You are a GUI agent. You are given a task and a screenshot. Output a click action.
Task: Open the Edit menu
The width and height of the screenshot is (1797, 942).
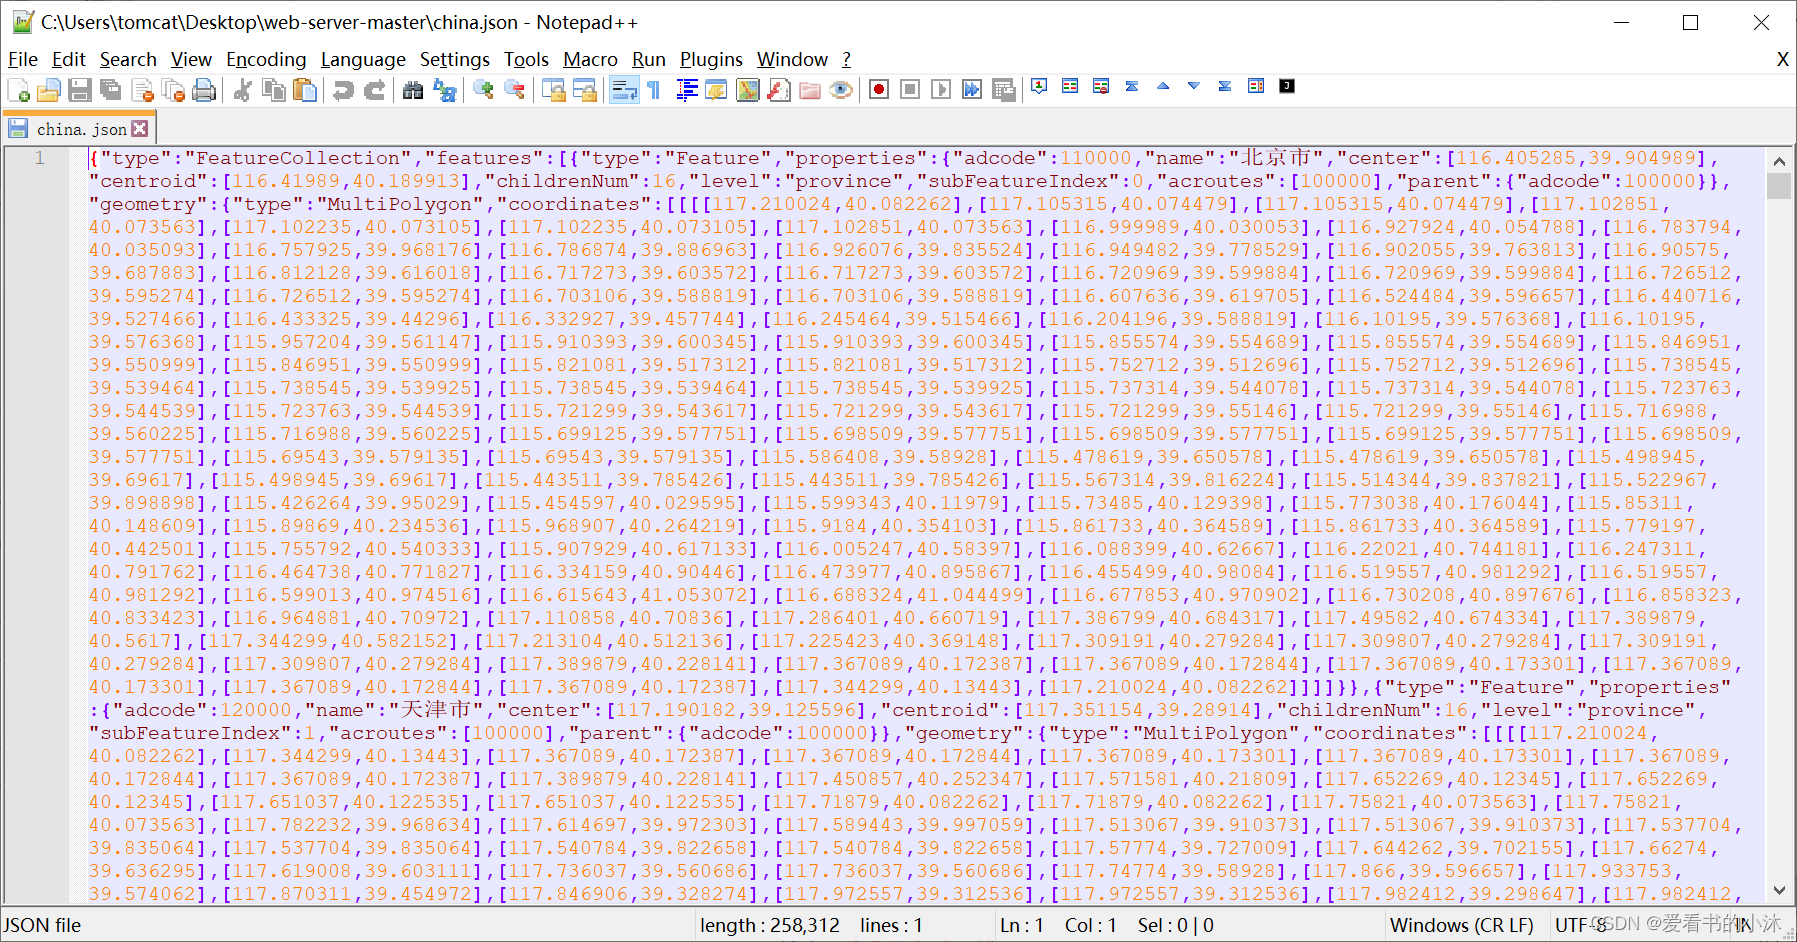click(x=69, y=60)
